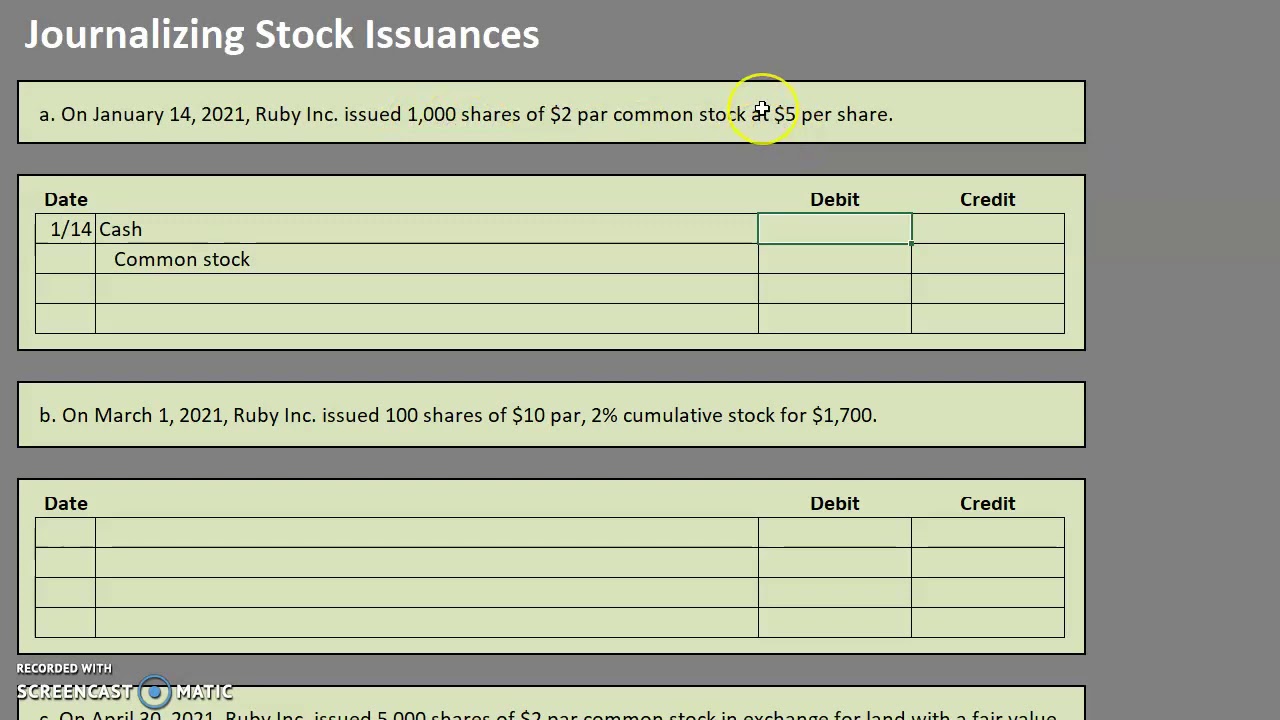Select first account cell in table b
The image size is (1280, 720).
(427, 532)
